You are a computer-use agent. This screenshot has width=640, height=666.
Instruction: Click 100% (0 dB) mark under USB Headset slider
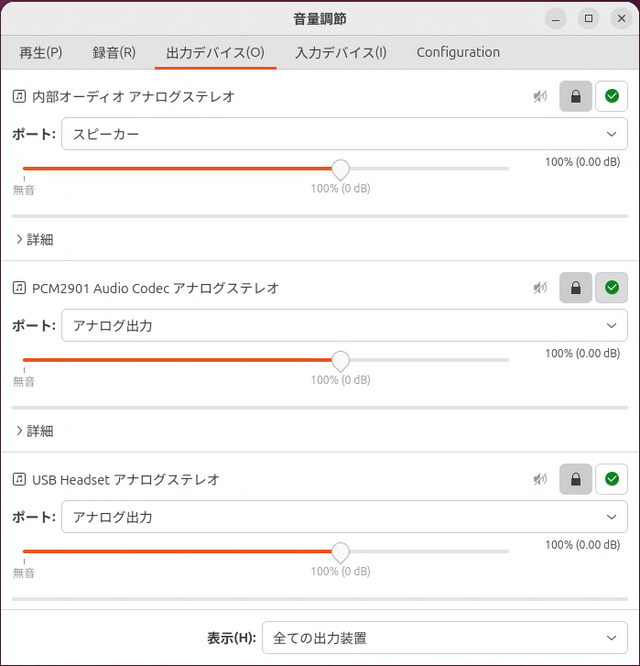pyautogui.click(x=341, y=571)
